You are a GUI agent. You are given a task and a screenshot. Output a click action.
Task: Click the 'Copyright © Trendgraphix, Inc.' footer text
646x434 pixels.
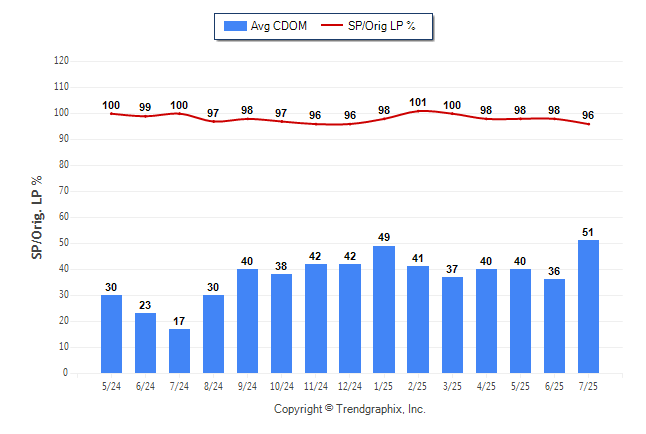[350, 409]
